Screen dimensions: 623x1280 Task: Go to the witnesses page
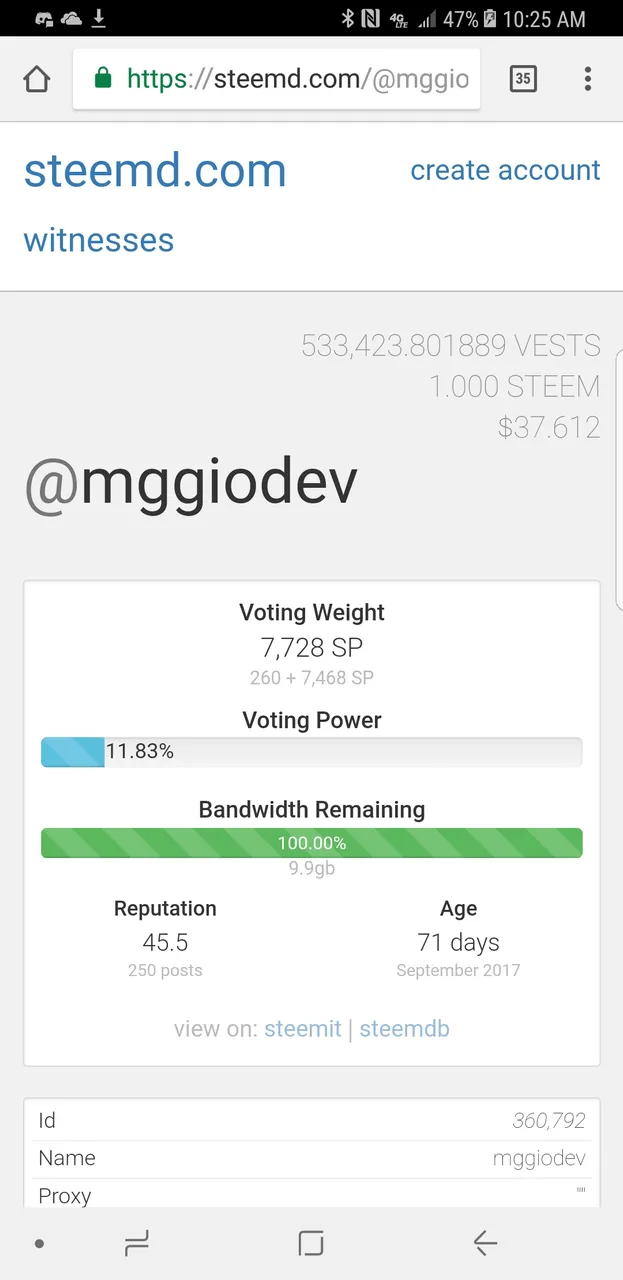coord(99,240)
